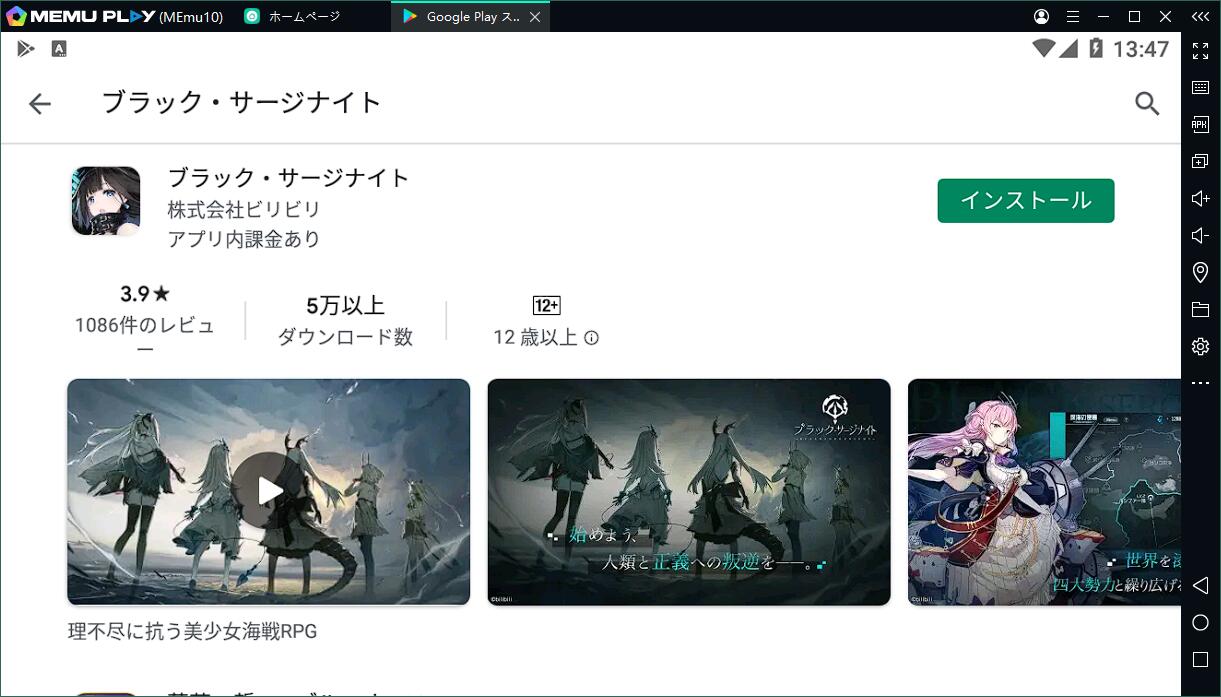Open MEmu settings gear

(1200, 347)
